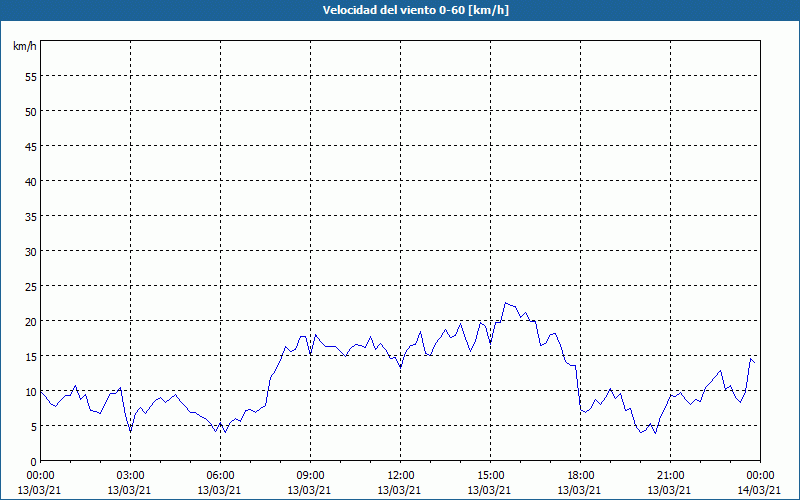Click the y-axis value '20'
The width and height of the screenshot is (800, 500).
(x=31, y=321)
